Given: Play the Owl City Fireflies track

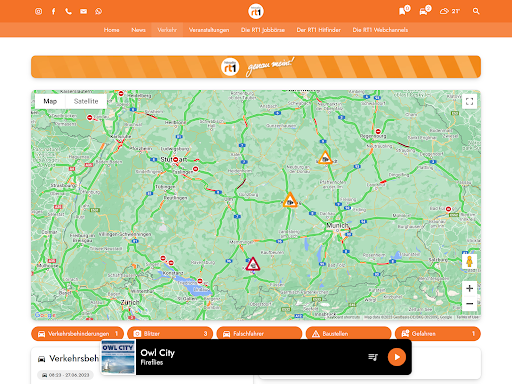Looking at the screenshot, I should pos(397,357).
